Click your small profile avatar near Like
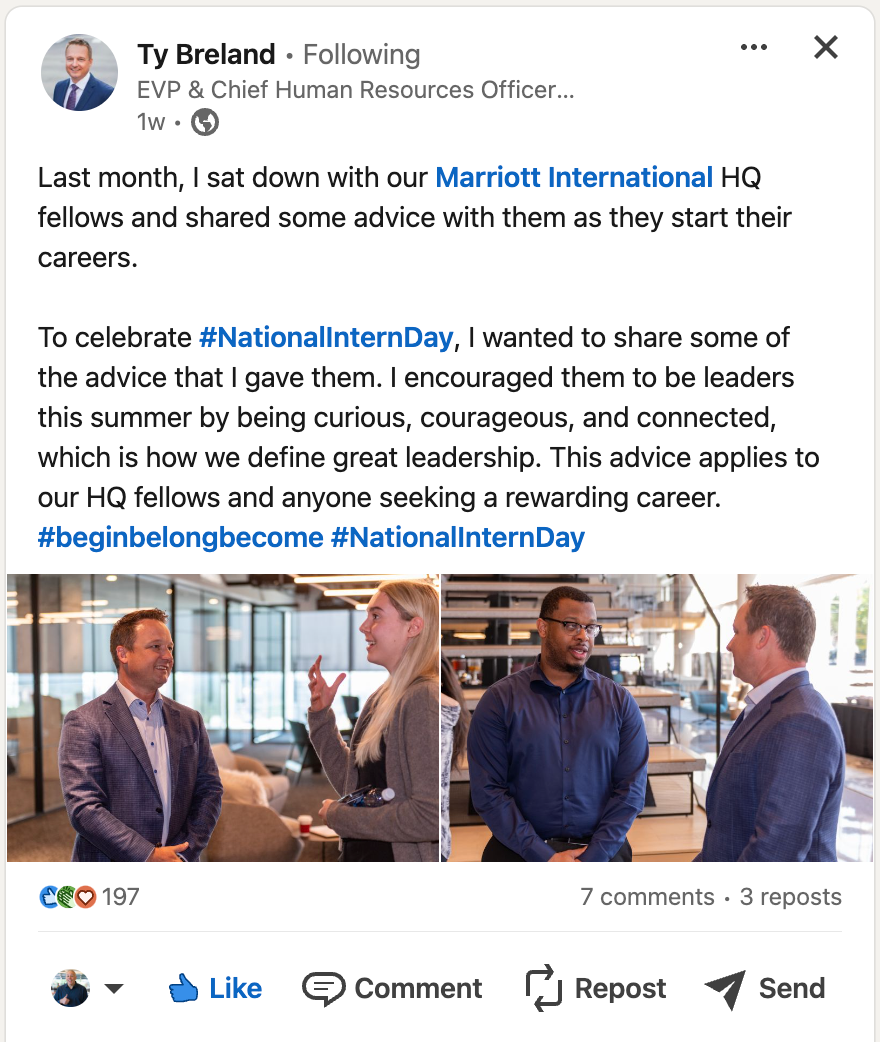880x1042 pixels. [70, 989]
